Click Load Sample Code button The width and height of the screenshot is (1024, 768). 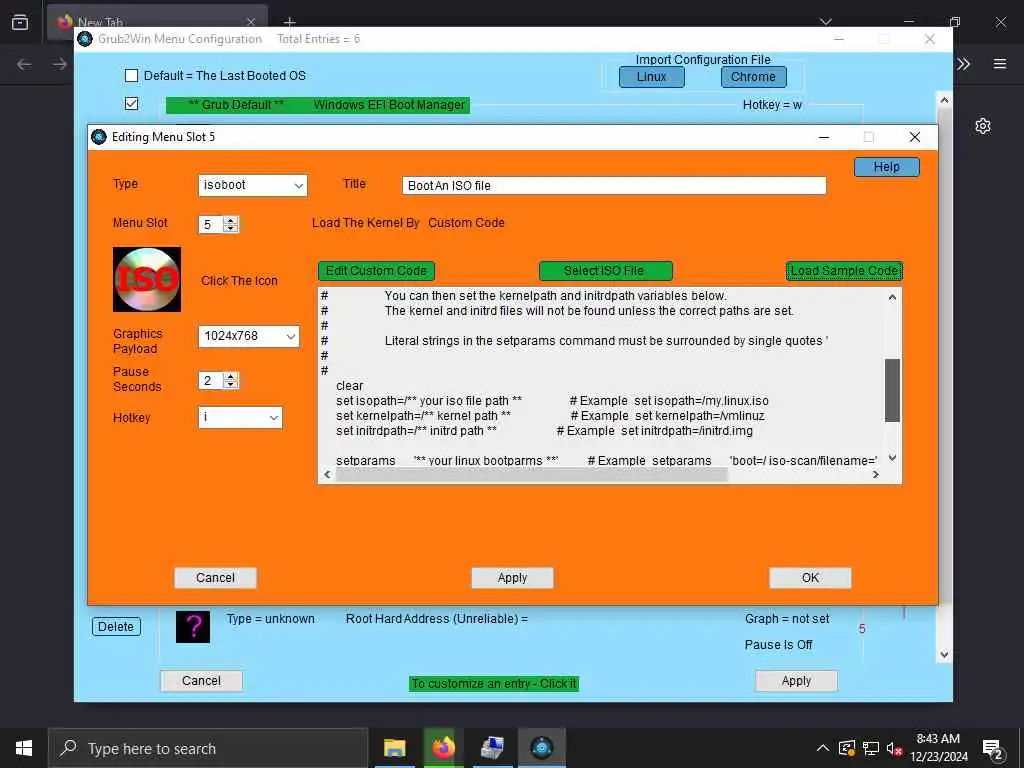pos(844,271)
